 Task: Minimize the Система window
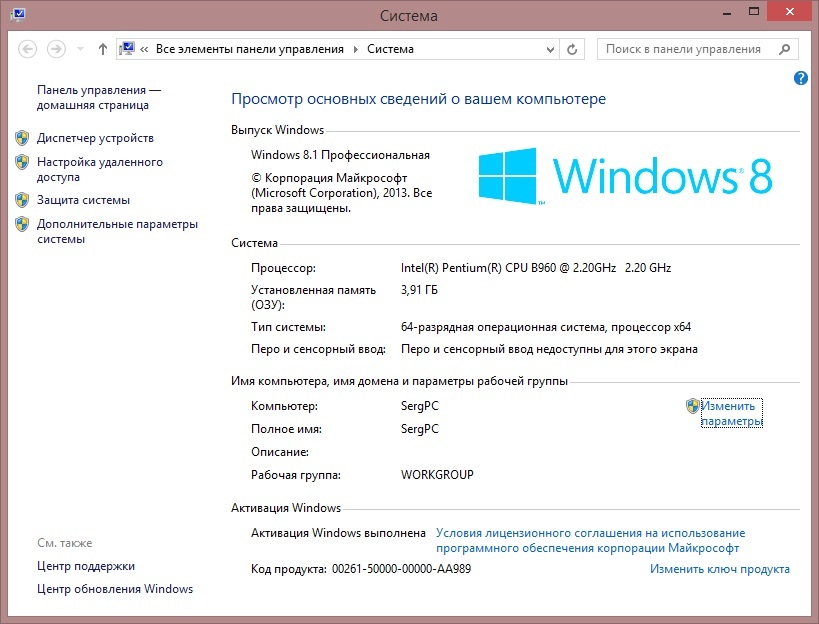point(727,13)
